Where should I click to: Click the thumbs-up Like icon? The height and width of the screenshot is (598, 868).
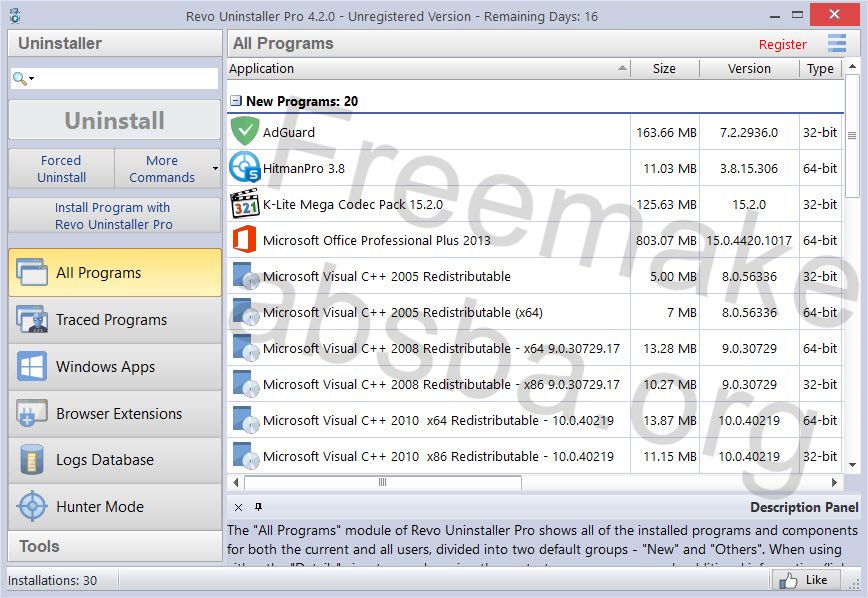788,580
